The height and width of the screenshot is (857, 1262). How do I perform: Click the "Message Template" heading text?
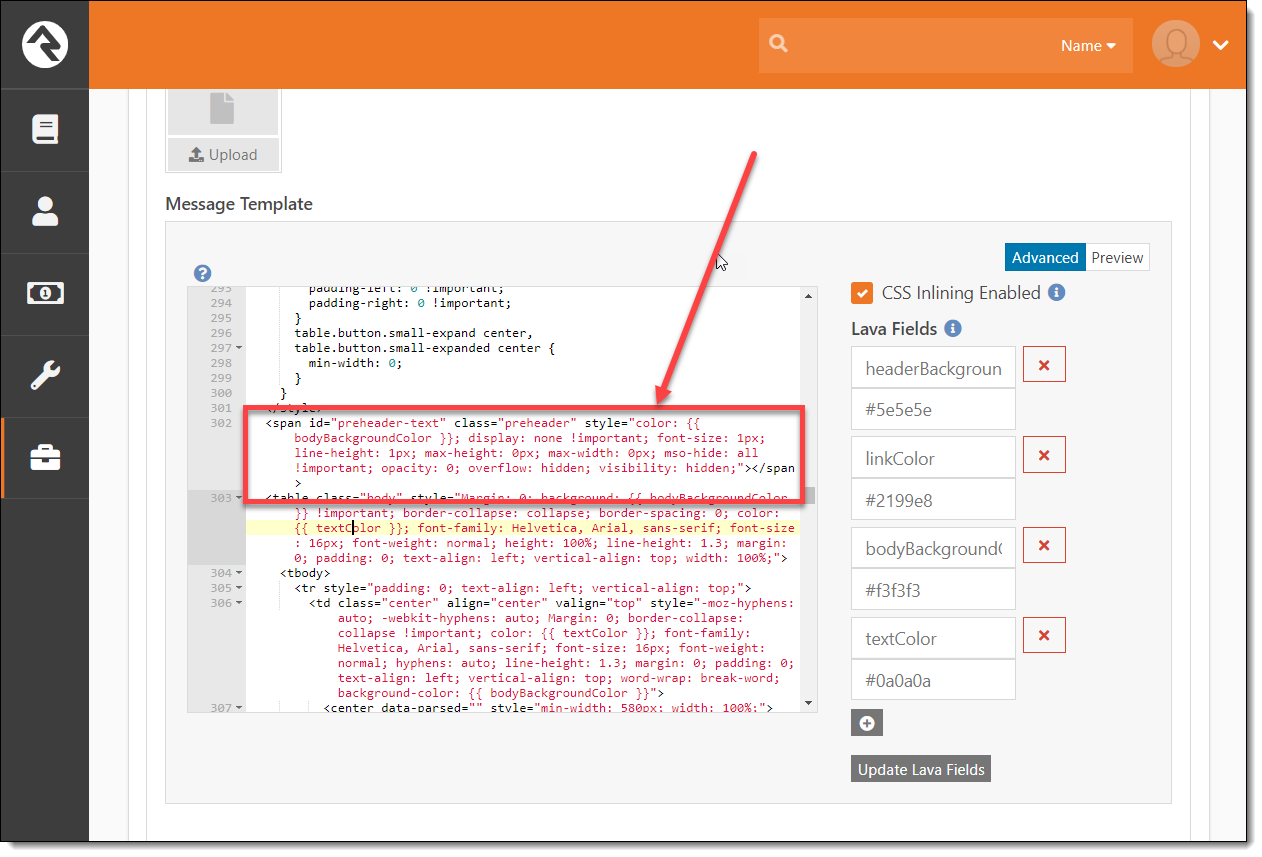[239, 204]
